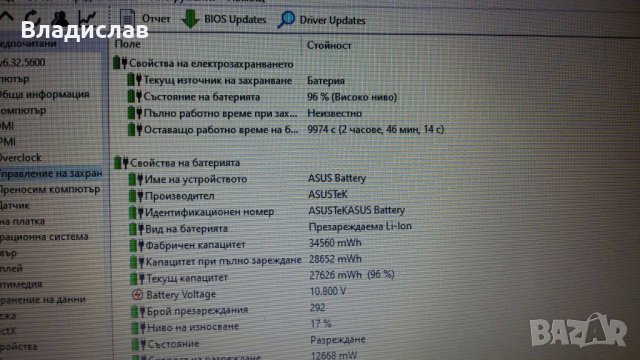This screenshot has width=640, height=360.
Task: Click battery icon beside Оставащо работно време
Action: tap(135, 129)
